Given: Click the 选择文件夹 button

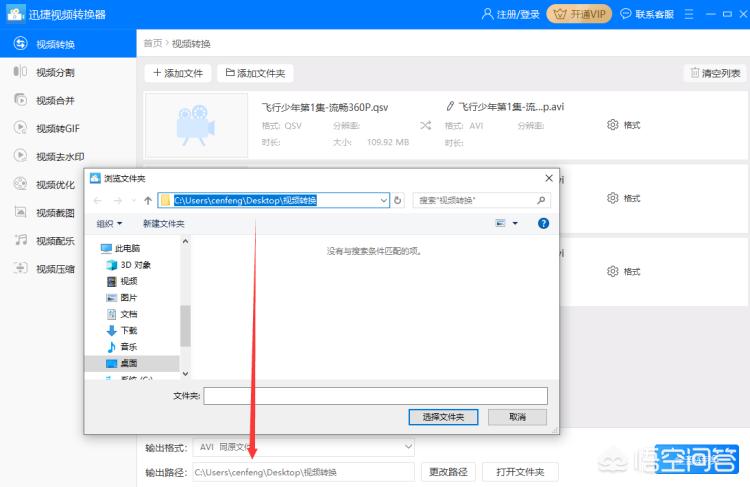Looking at the screenshot, I should (x=443, y=417).
